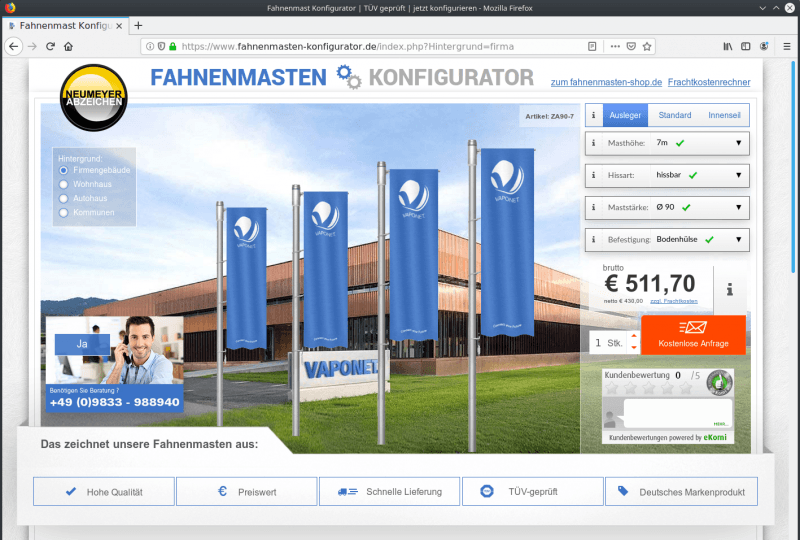Click gear icons in Konfigurator title
Image resolution: width=800 pixels, height=540 pixels.
348,77
